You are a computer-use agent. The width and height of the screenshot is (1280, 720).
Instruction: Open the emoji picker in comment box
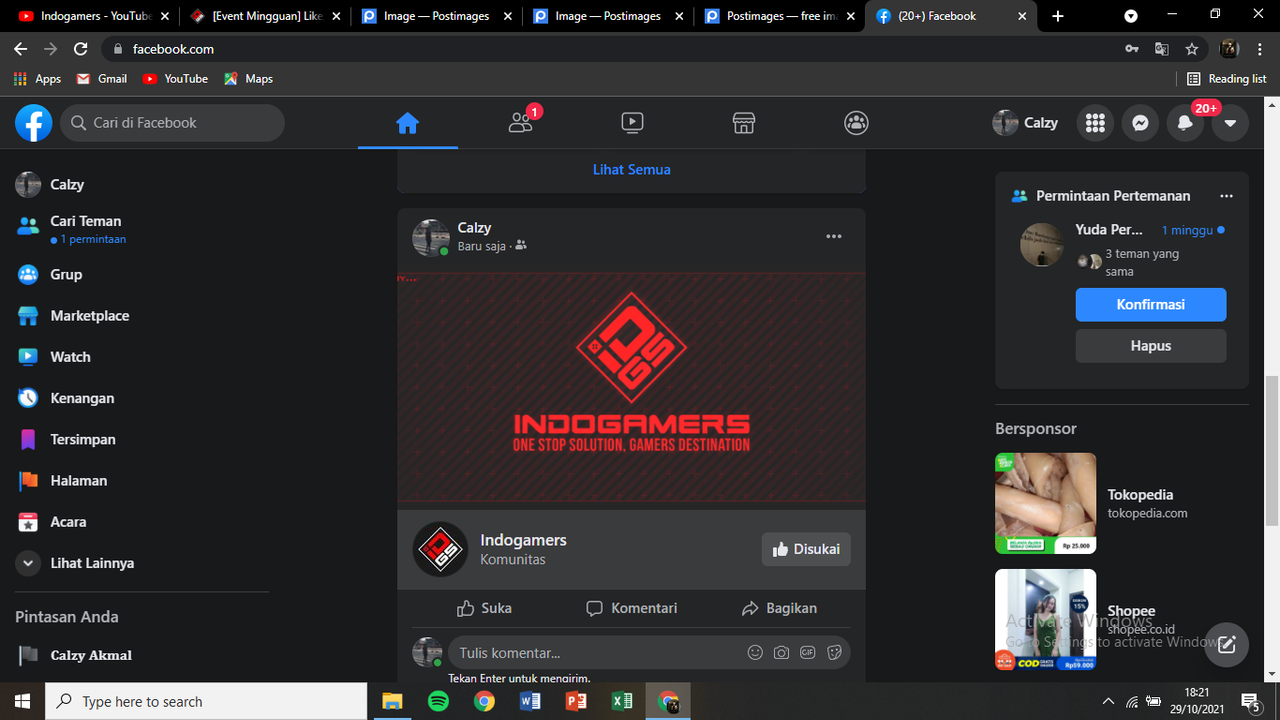tap(755, 653)
